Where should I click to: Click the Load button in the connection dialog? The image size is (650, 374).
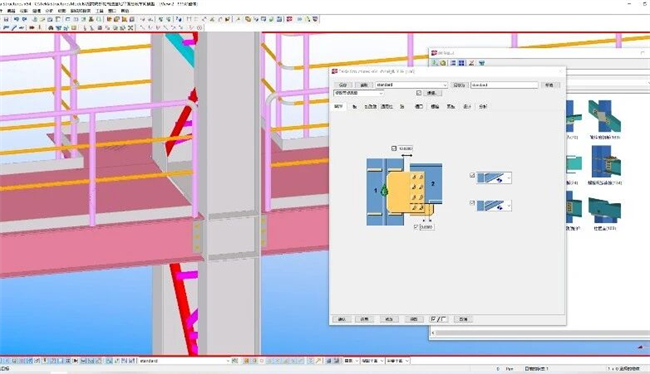[364, 85]
